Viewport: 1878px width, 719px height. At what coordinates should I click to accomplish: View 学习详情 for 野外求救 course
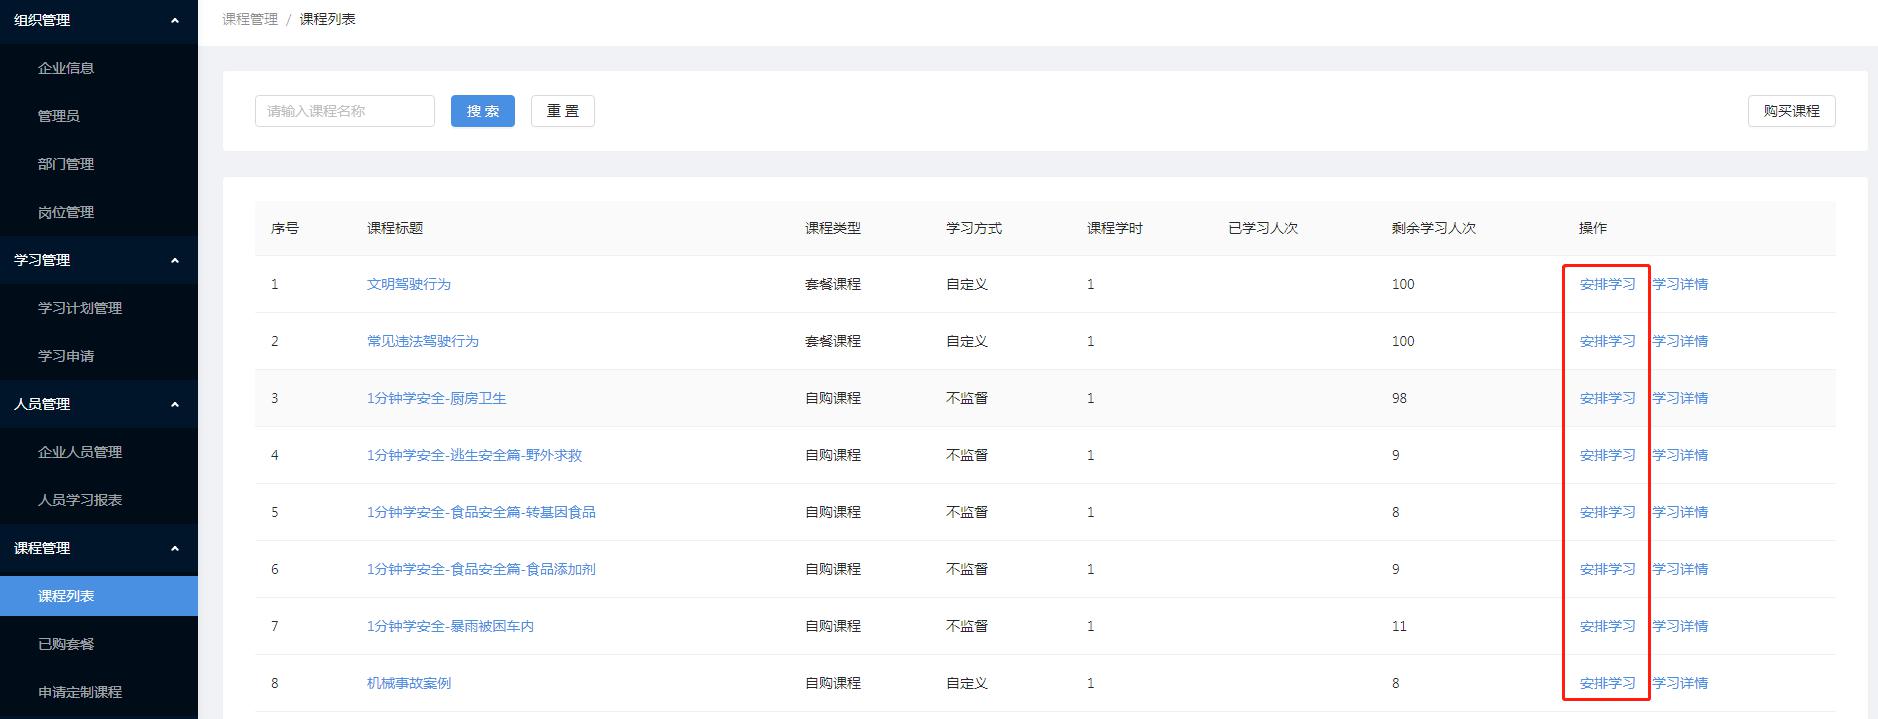tap(1680, 455)
